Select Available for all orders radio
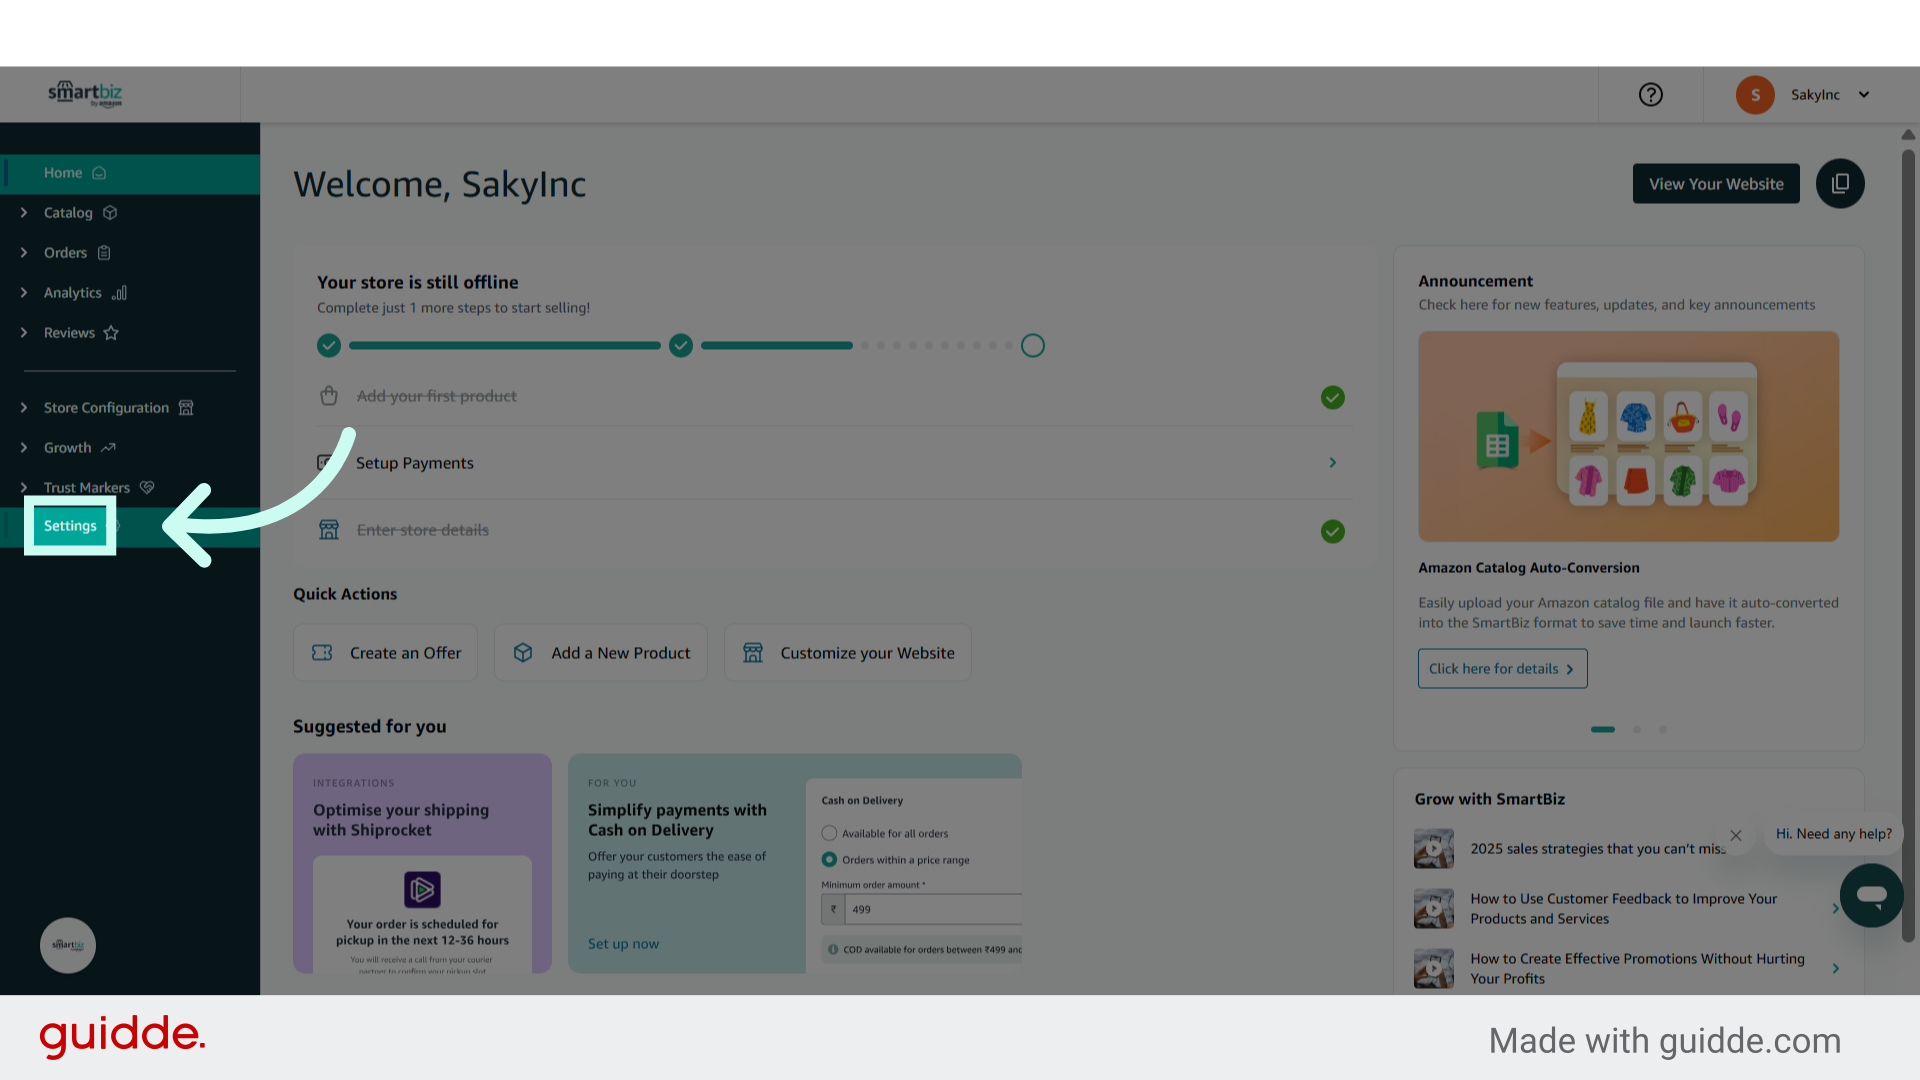Viewport: 1920px width, 1080px height. (829, 833)
